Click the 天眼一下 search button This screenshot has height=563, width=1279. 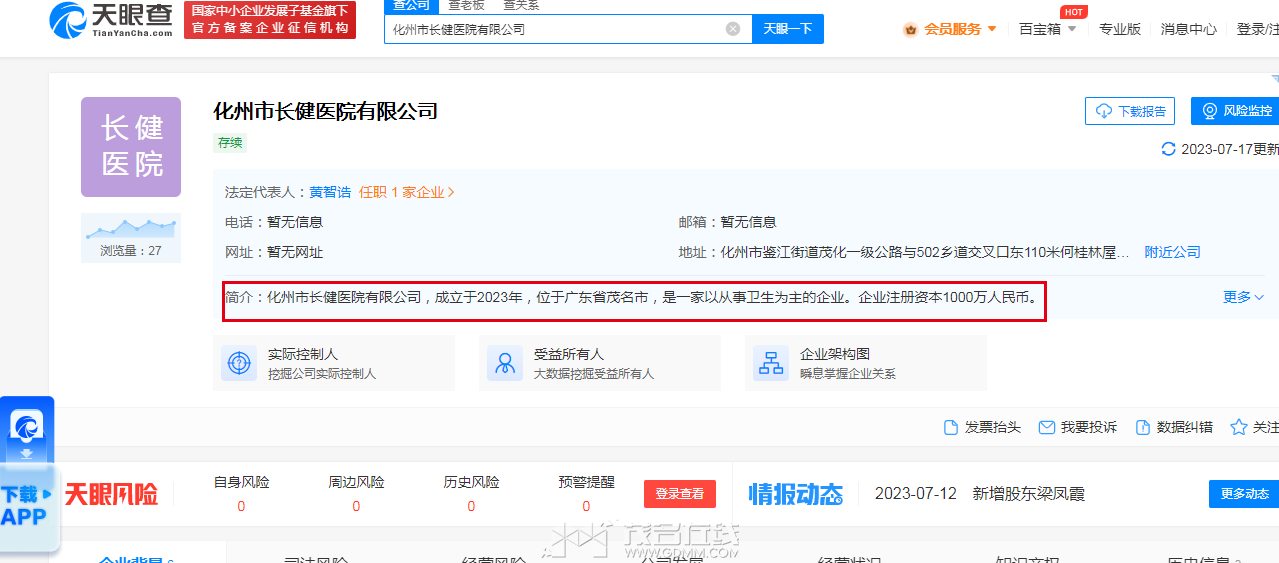pos(788,29)
